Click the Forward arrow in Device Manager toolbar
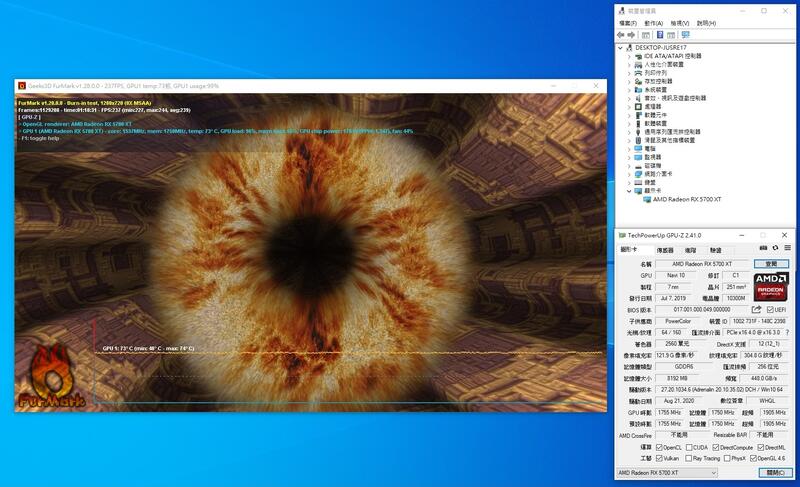This screenshot has height=487, width=800. coord(631,35)
